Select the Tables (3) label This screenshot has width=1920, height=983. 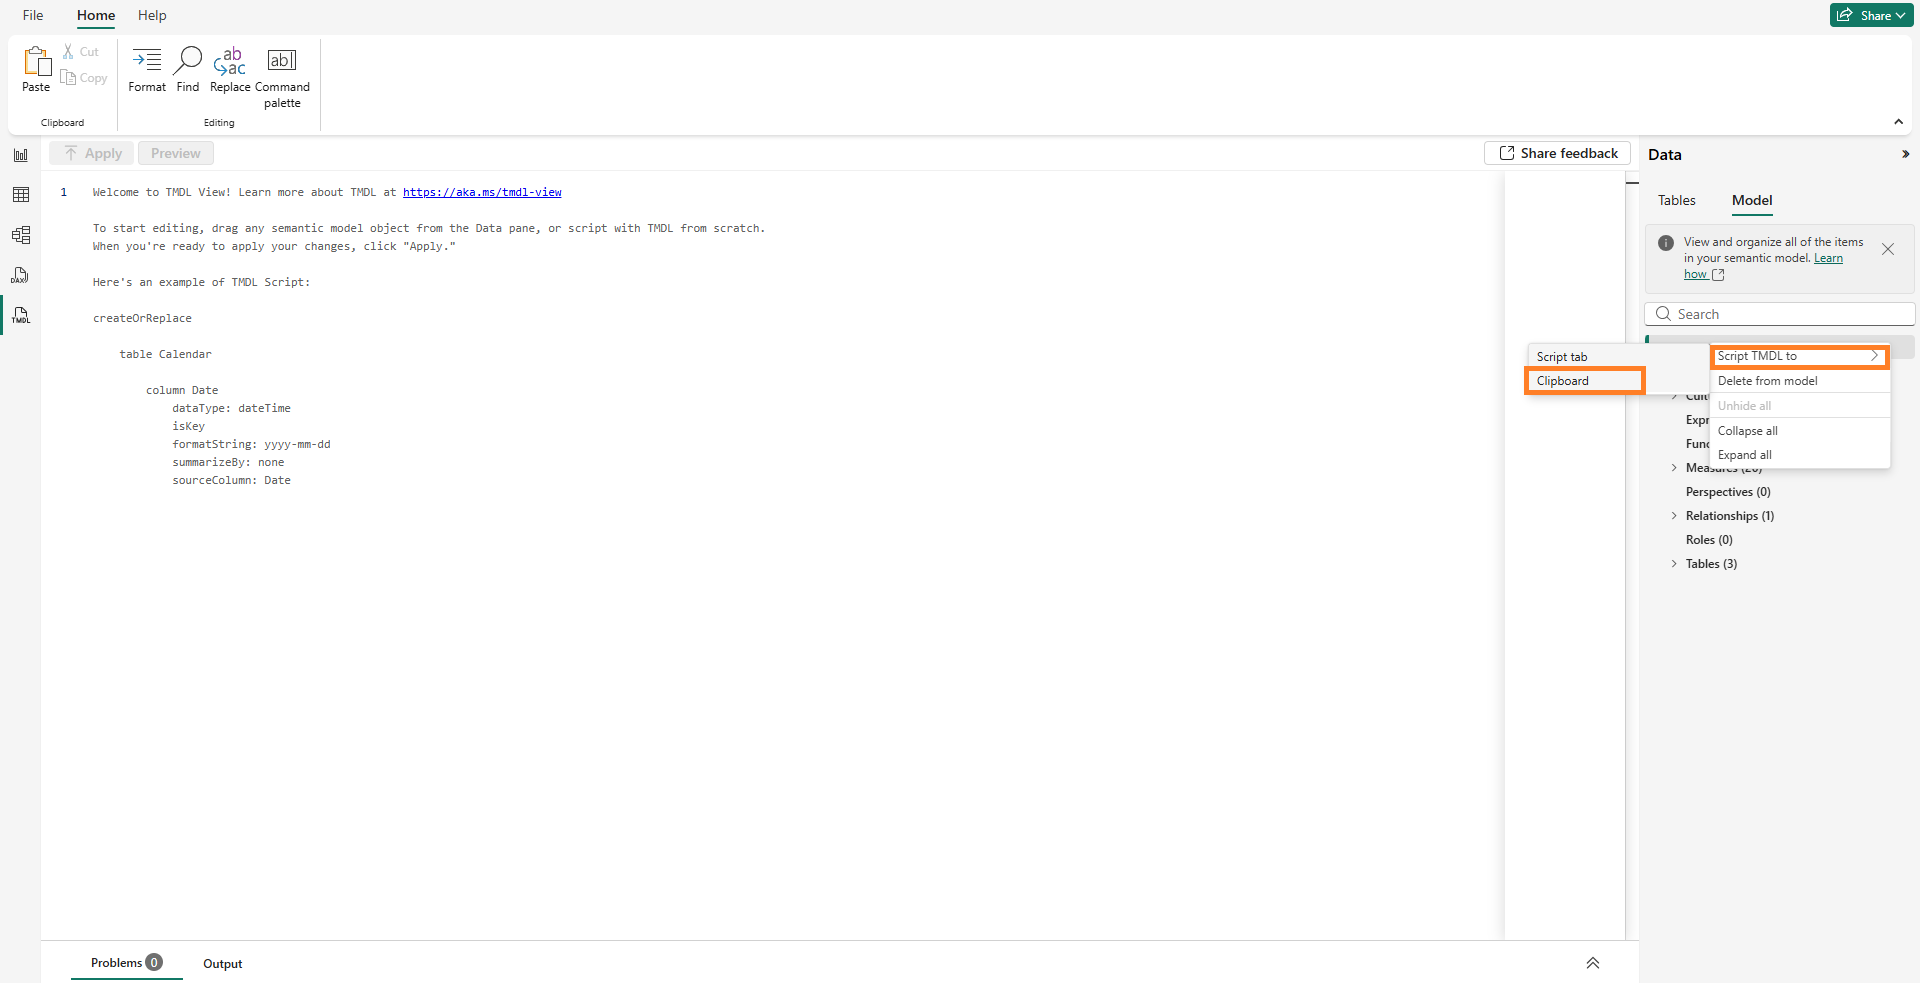pyautogui.click(x=1711, y=564)
